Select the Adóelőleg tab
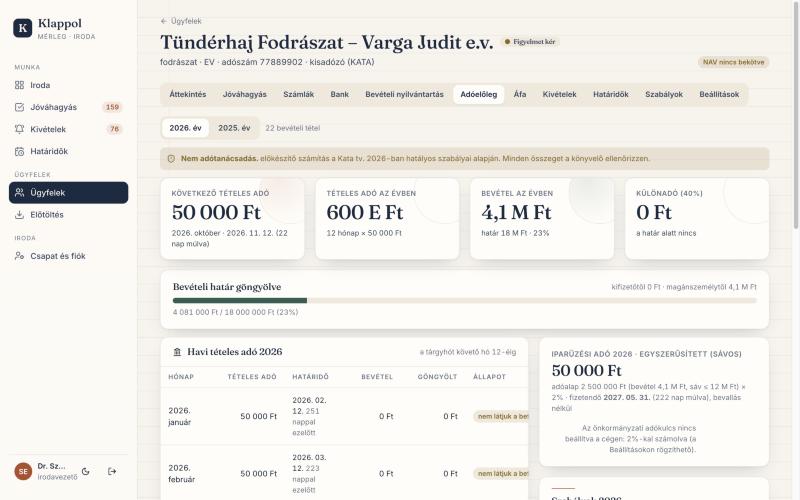The width and height of the screenshot is (800, 500). pyautogui.click(x=479, y=94)
